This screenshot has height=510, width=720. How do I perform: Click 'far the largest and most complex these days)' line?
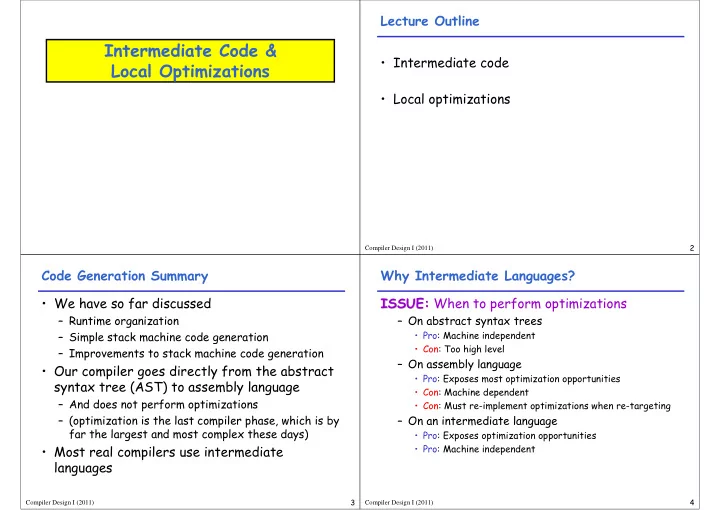(189, 434)
